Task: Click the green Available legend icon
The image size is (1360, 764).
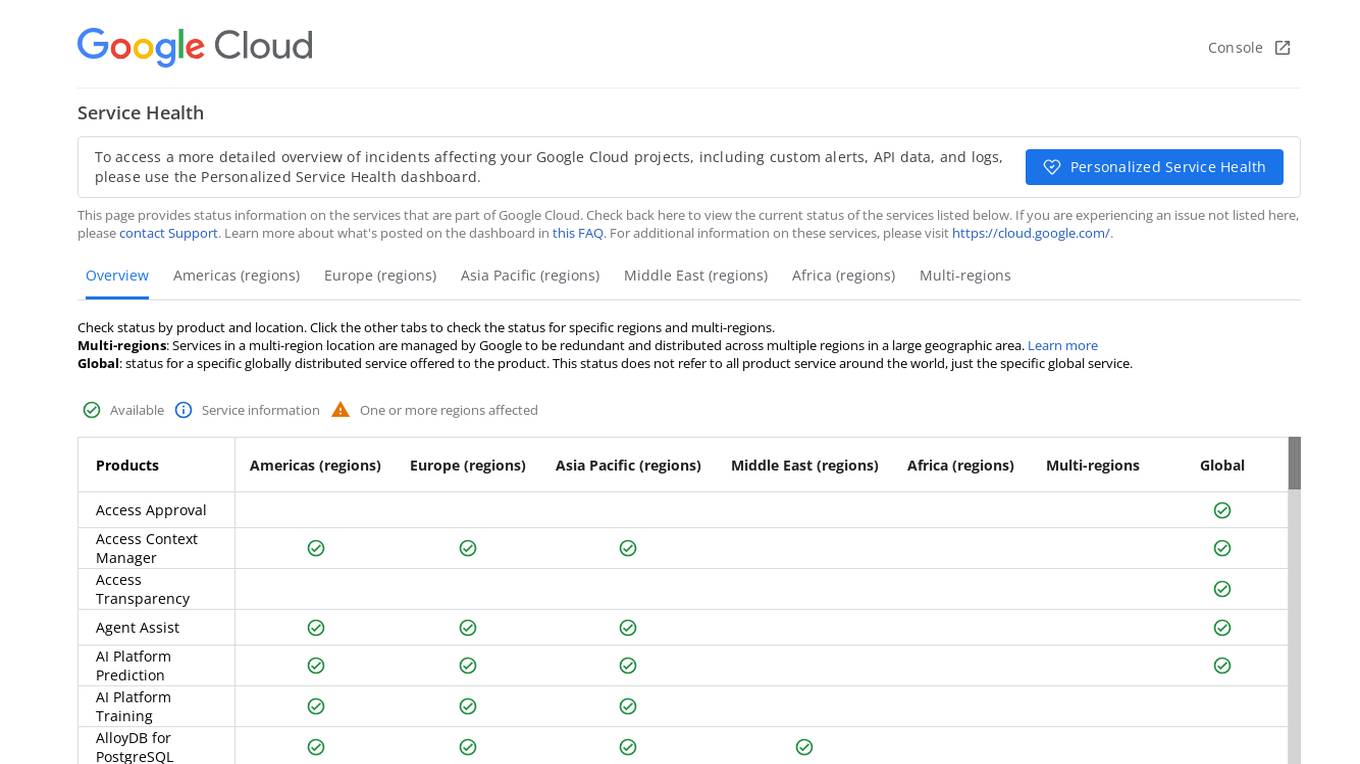Action: pyautogui.click(x=92, y=410)
